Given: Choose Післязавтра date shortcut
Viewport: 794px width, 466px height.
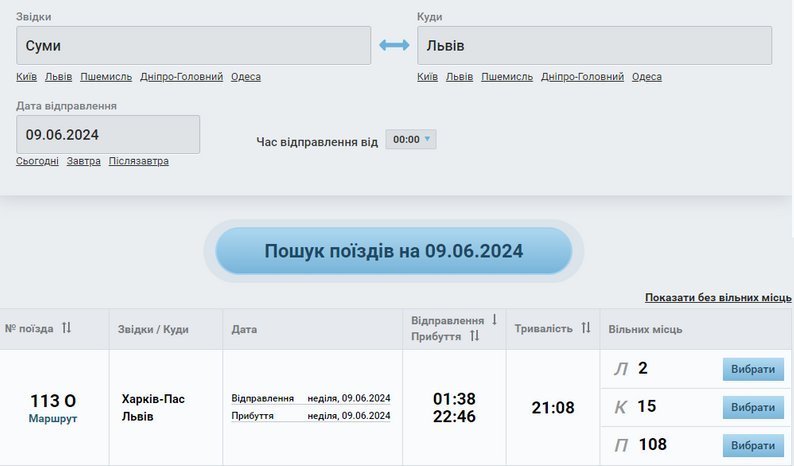Looking at the screenshot, I should [138, 161].
